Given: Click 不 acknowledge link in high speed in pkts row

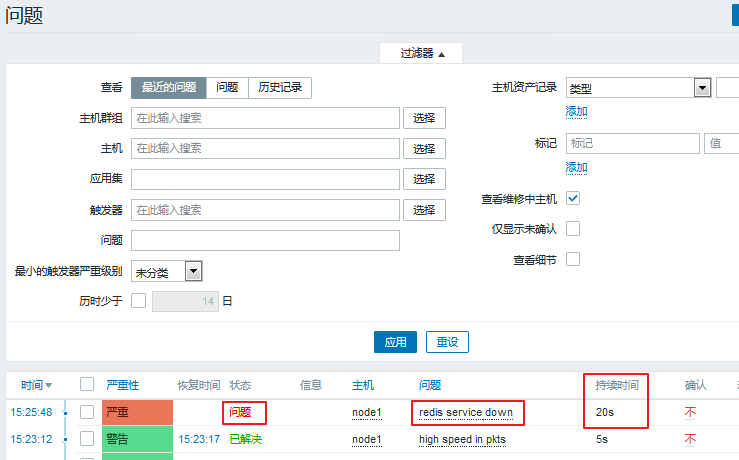Looking at the screenshot, I should pyautogui.click(x=690, y=440).
